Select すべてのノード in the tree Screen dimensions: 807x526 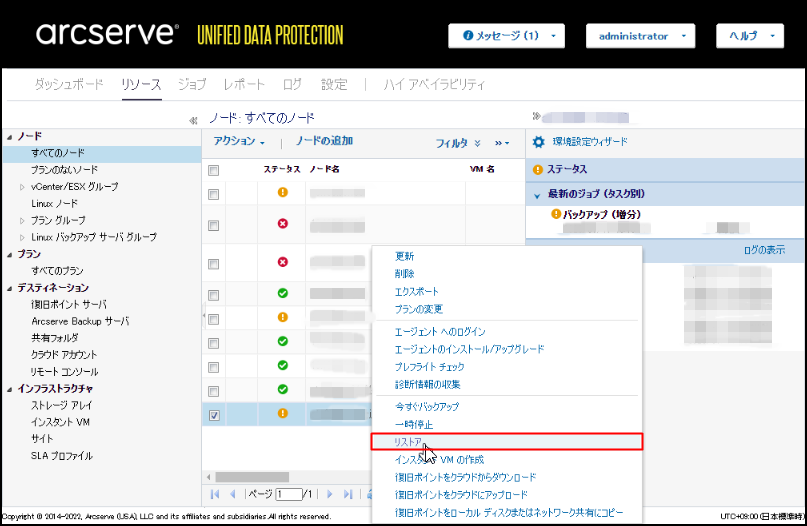pyautogui.click(x=58, y=153)
